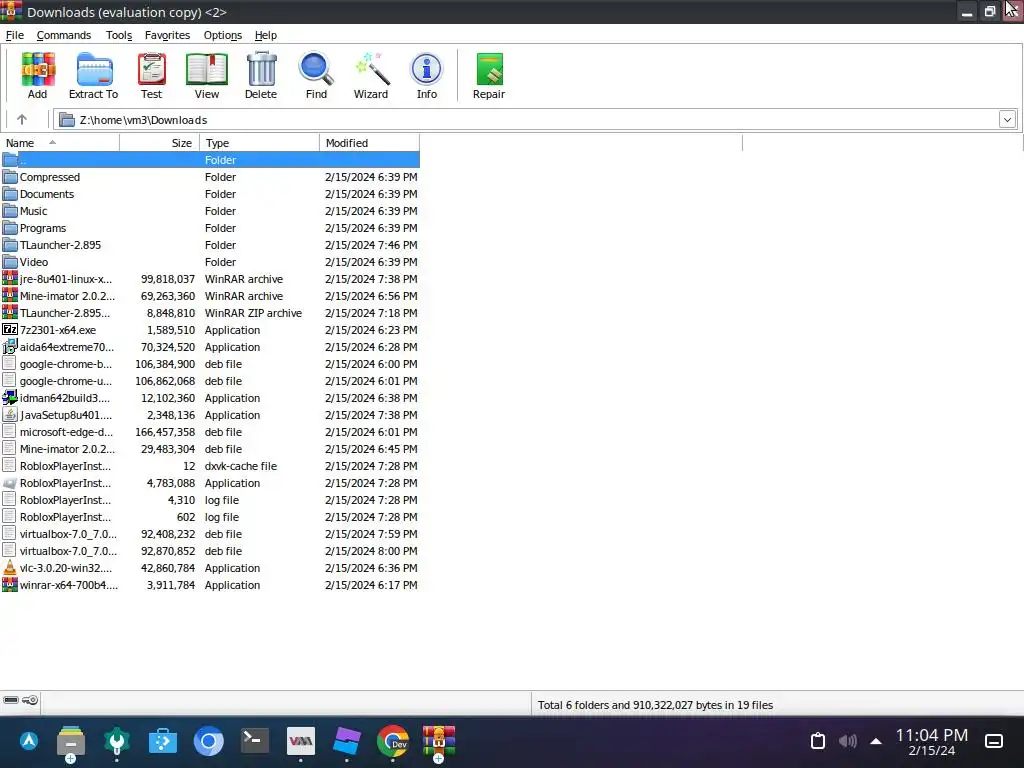1024x768 pixels.
Task: Select the microsoft-edge-d... deb file
Action: (x=210, y=432)
